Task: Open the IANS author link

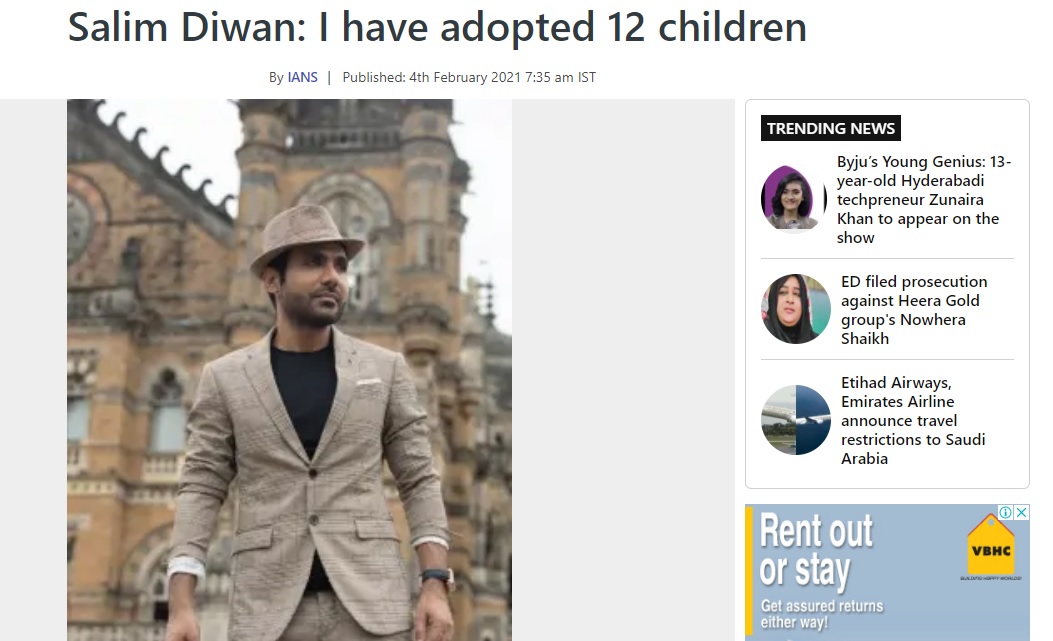Action: pyautogui.click(x=302, y=77)
